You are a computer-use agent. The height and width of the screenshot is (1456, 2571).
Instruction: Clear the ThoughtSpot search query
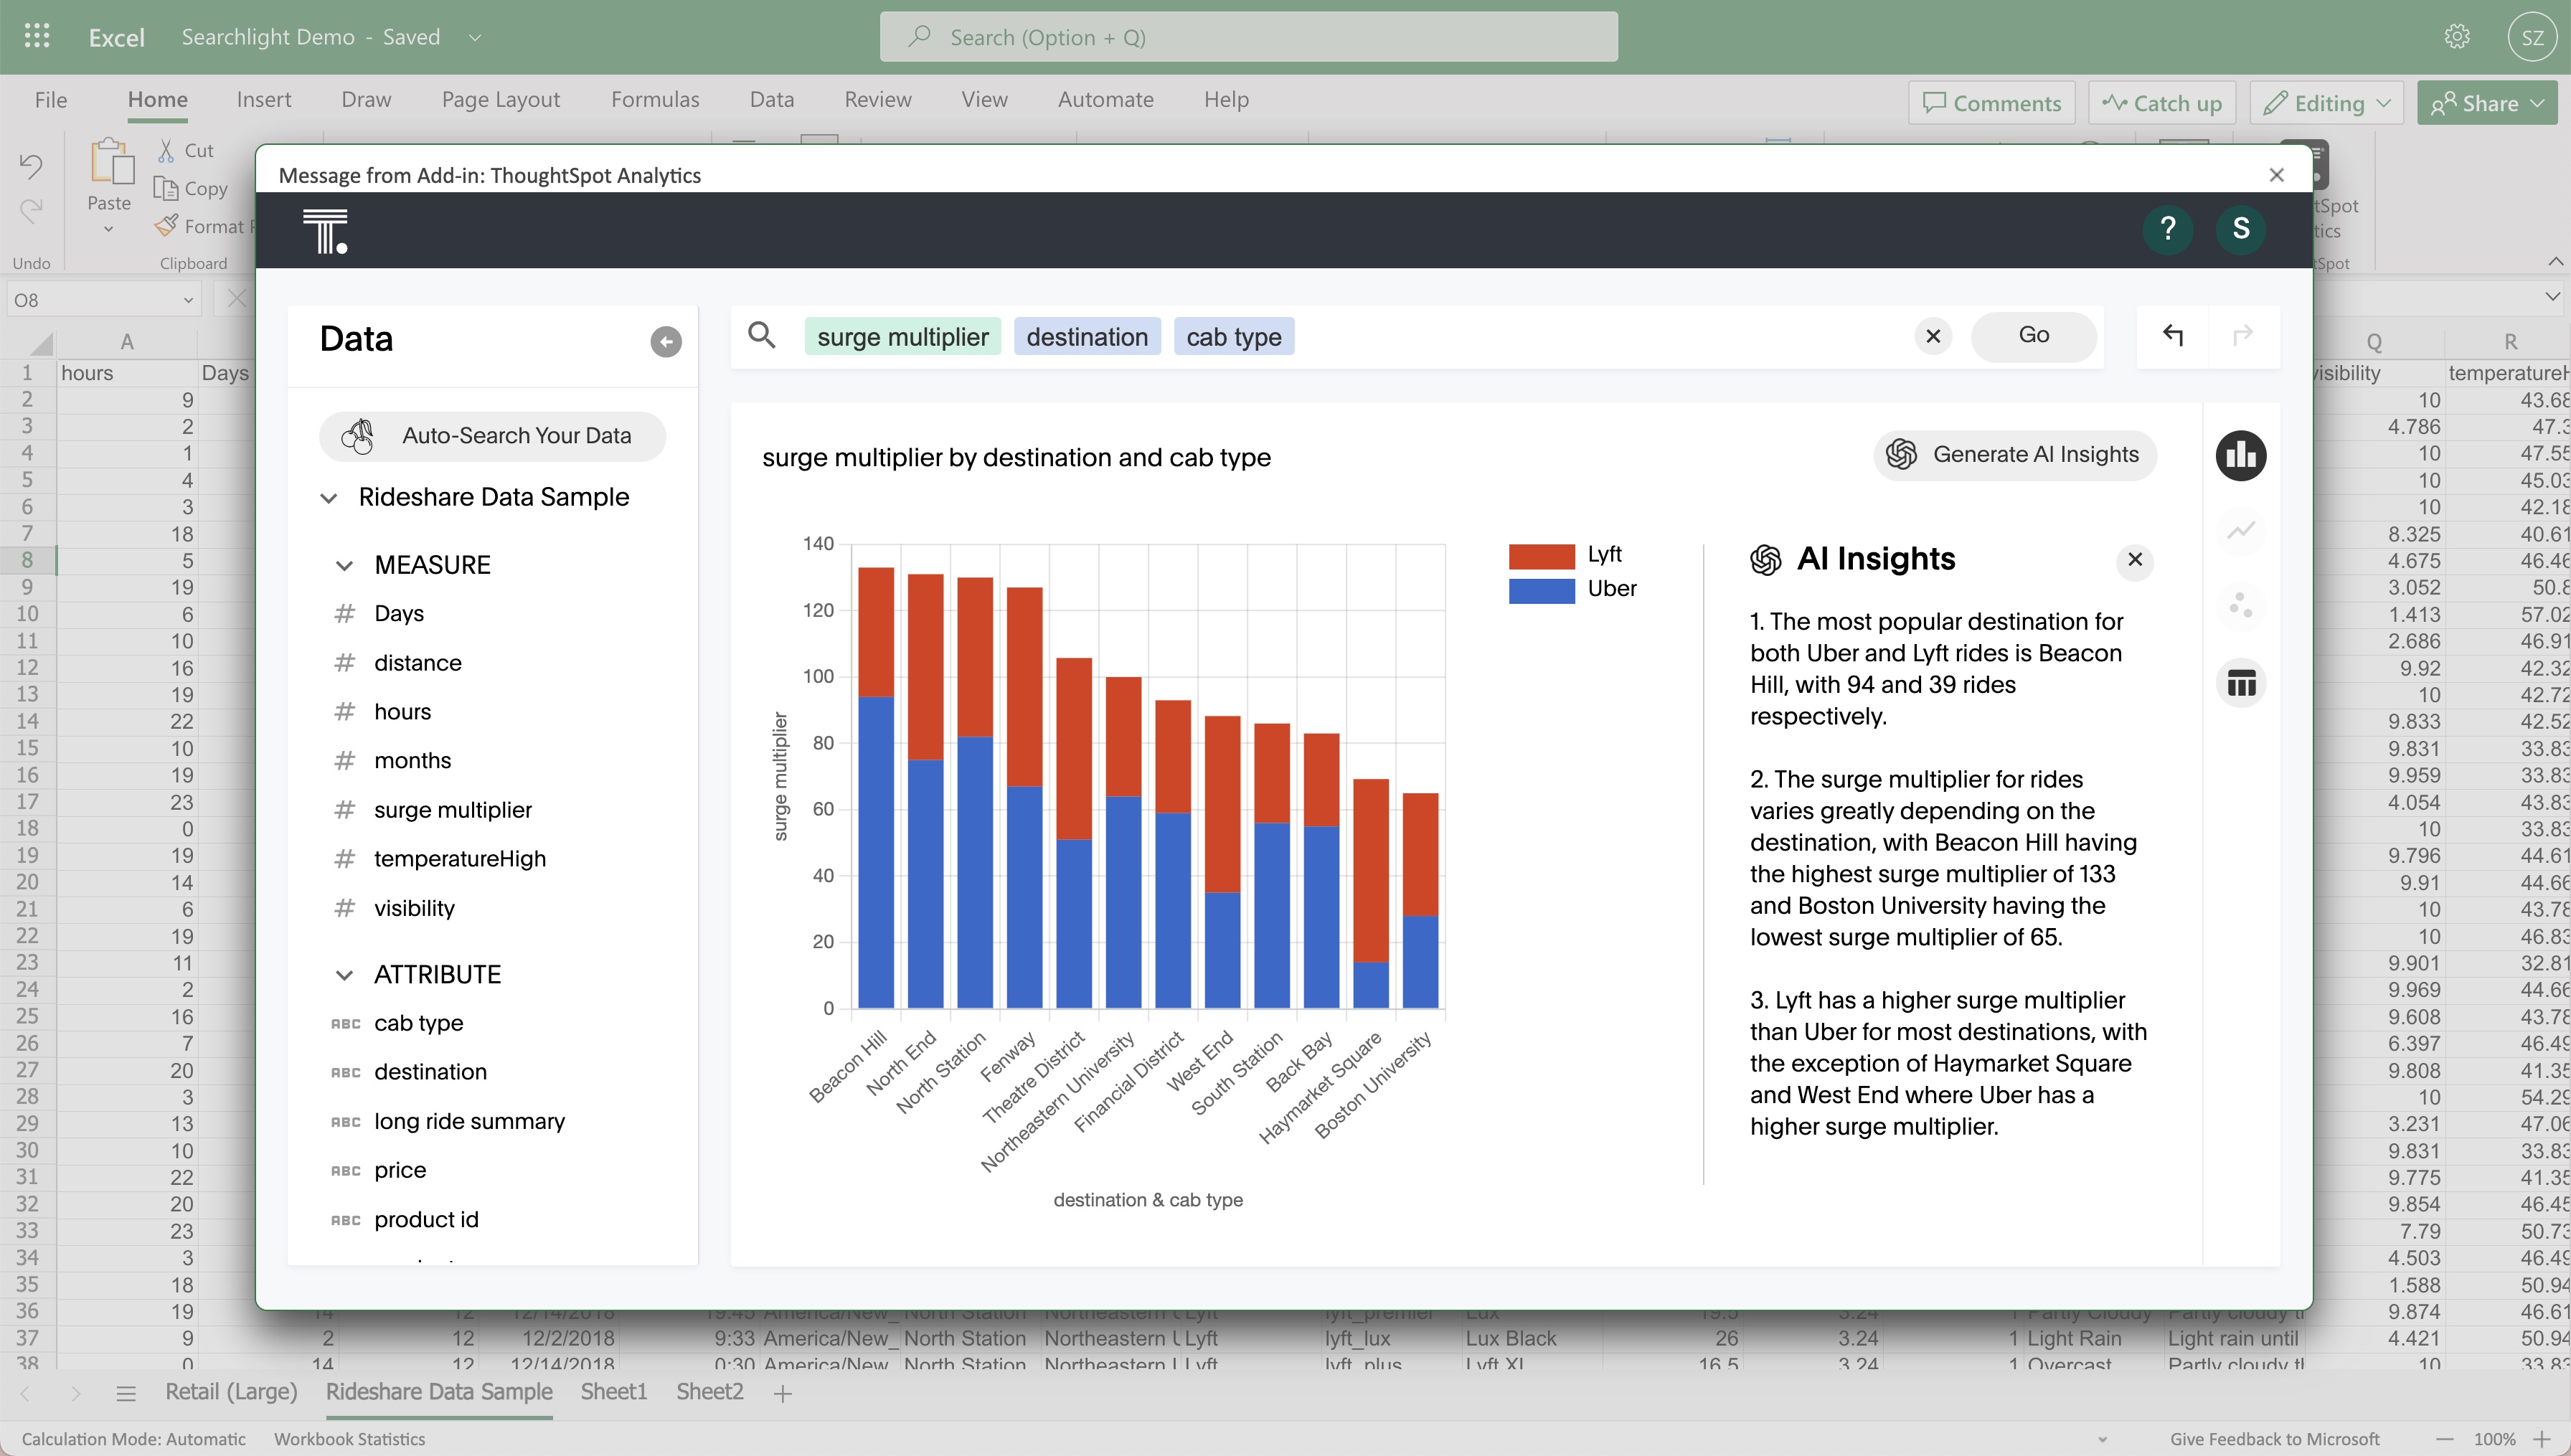pyautogui.click(x=1933, y=337)
